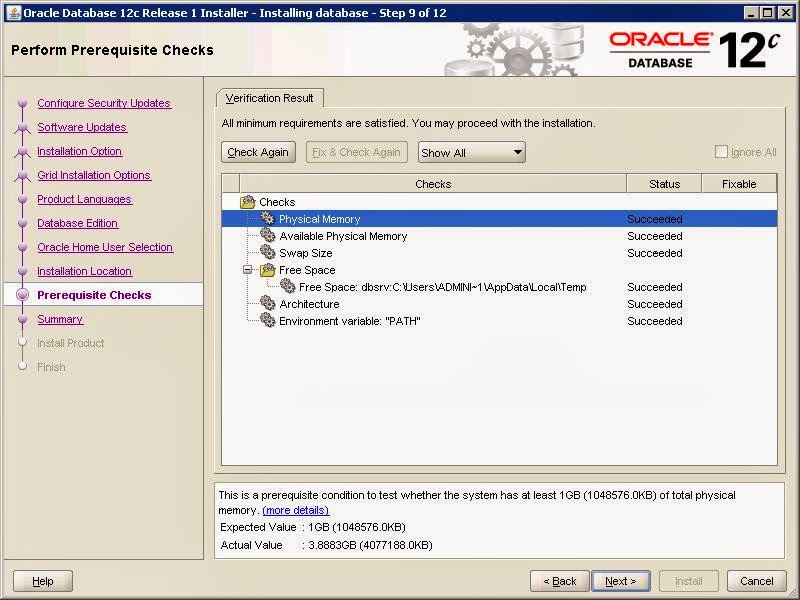Click the Fix & Check Again button

point(356,152)
